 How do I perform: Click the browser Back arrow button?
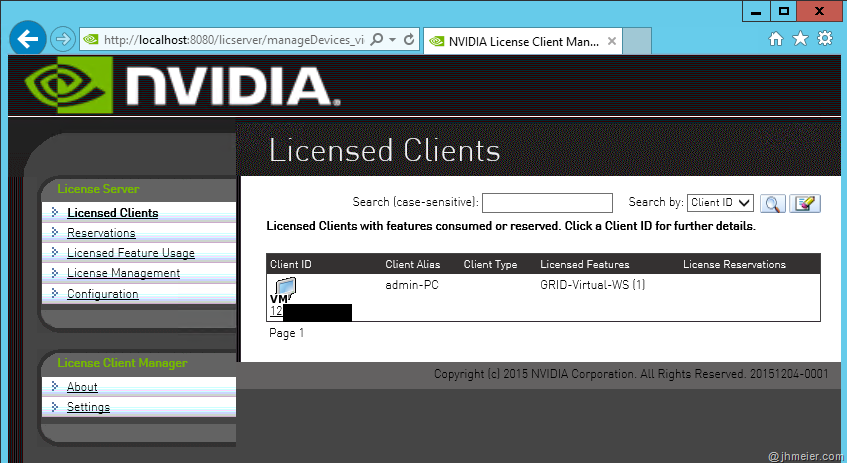coord(28,39)
